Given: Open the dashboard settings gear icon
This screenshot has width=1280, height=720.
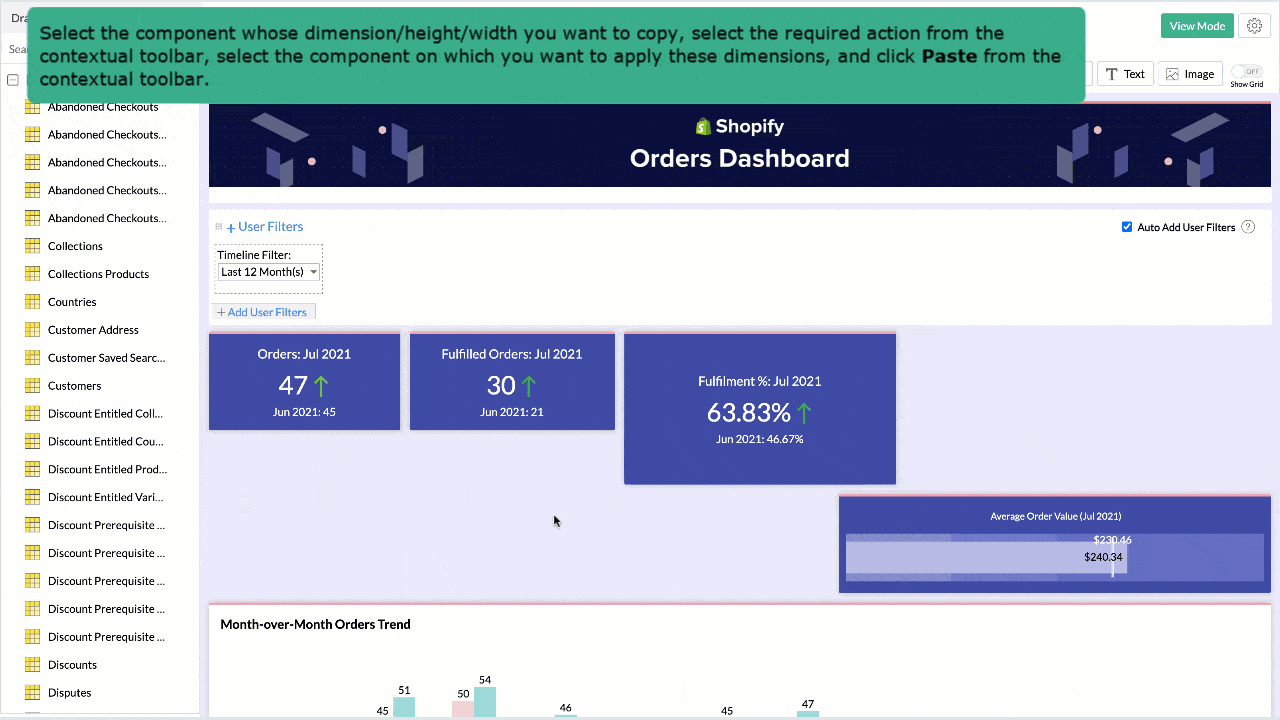Looking at the screenshot, I should pyautogui.click(x=1254, y=26).
